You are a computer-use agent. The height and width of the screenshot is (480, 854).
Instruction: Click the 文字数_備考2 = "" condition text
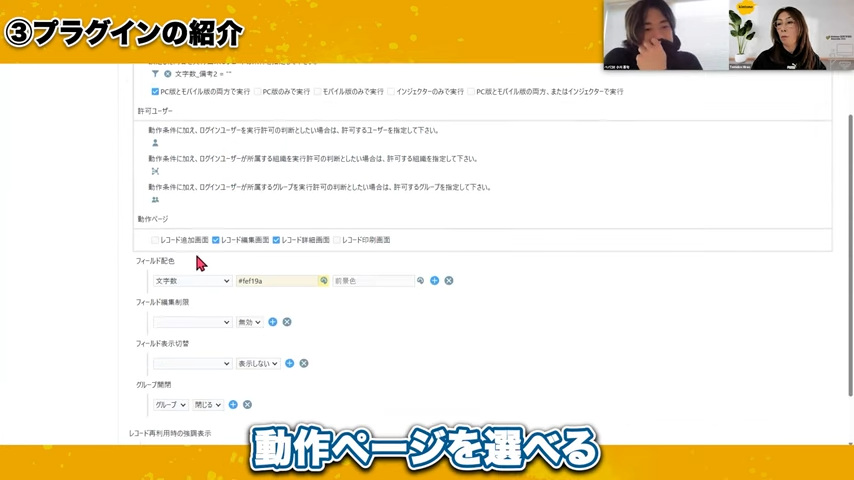point(203,74)
